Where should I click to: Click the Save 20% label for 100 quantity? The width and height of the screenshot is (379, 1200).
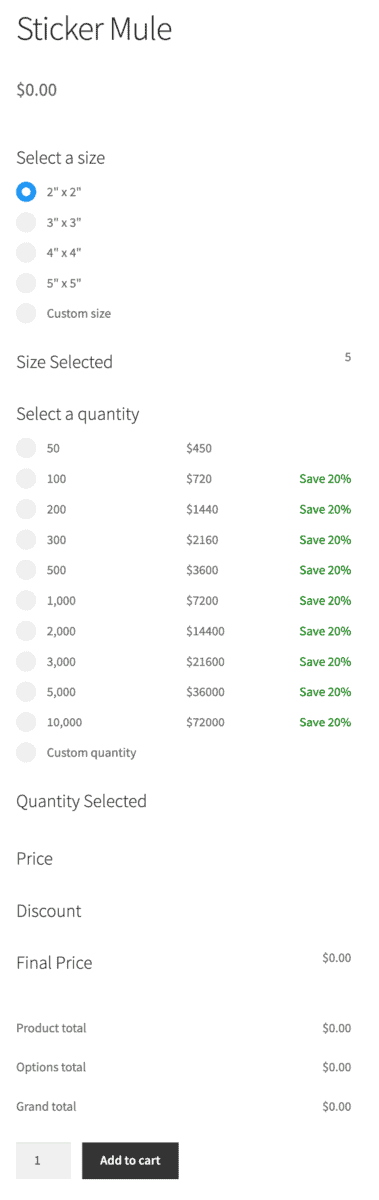[x=325, y=479]
